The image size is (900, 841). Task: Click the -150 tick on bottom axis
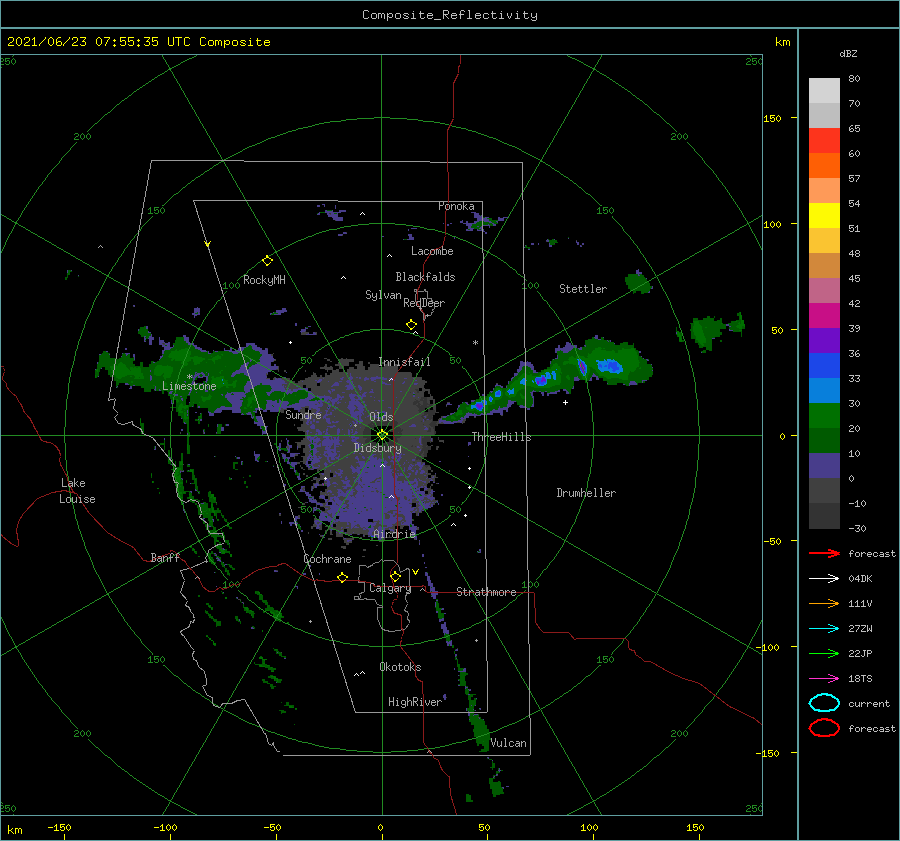59,827
